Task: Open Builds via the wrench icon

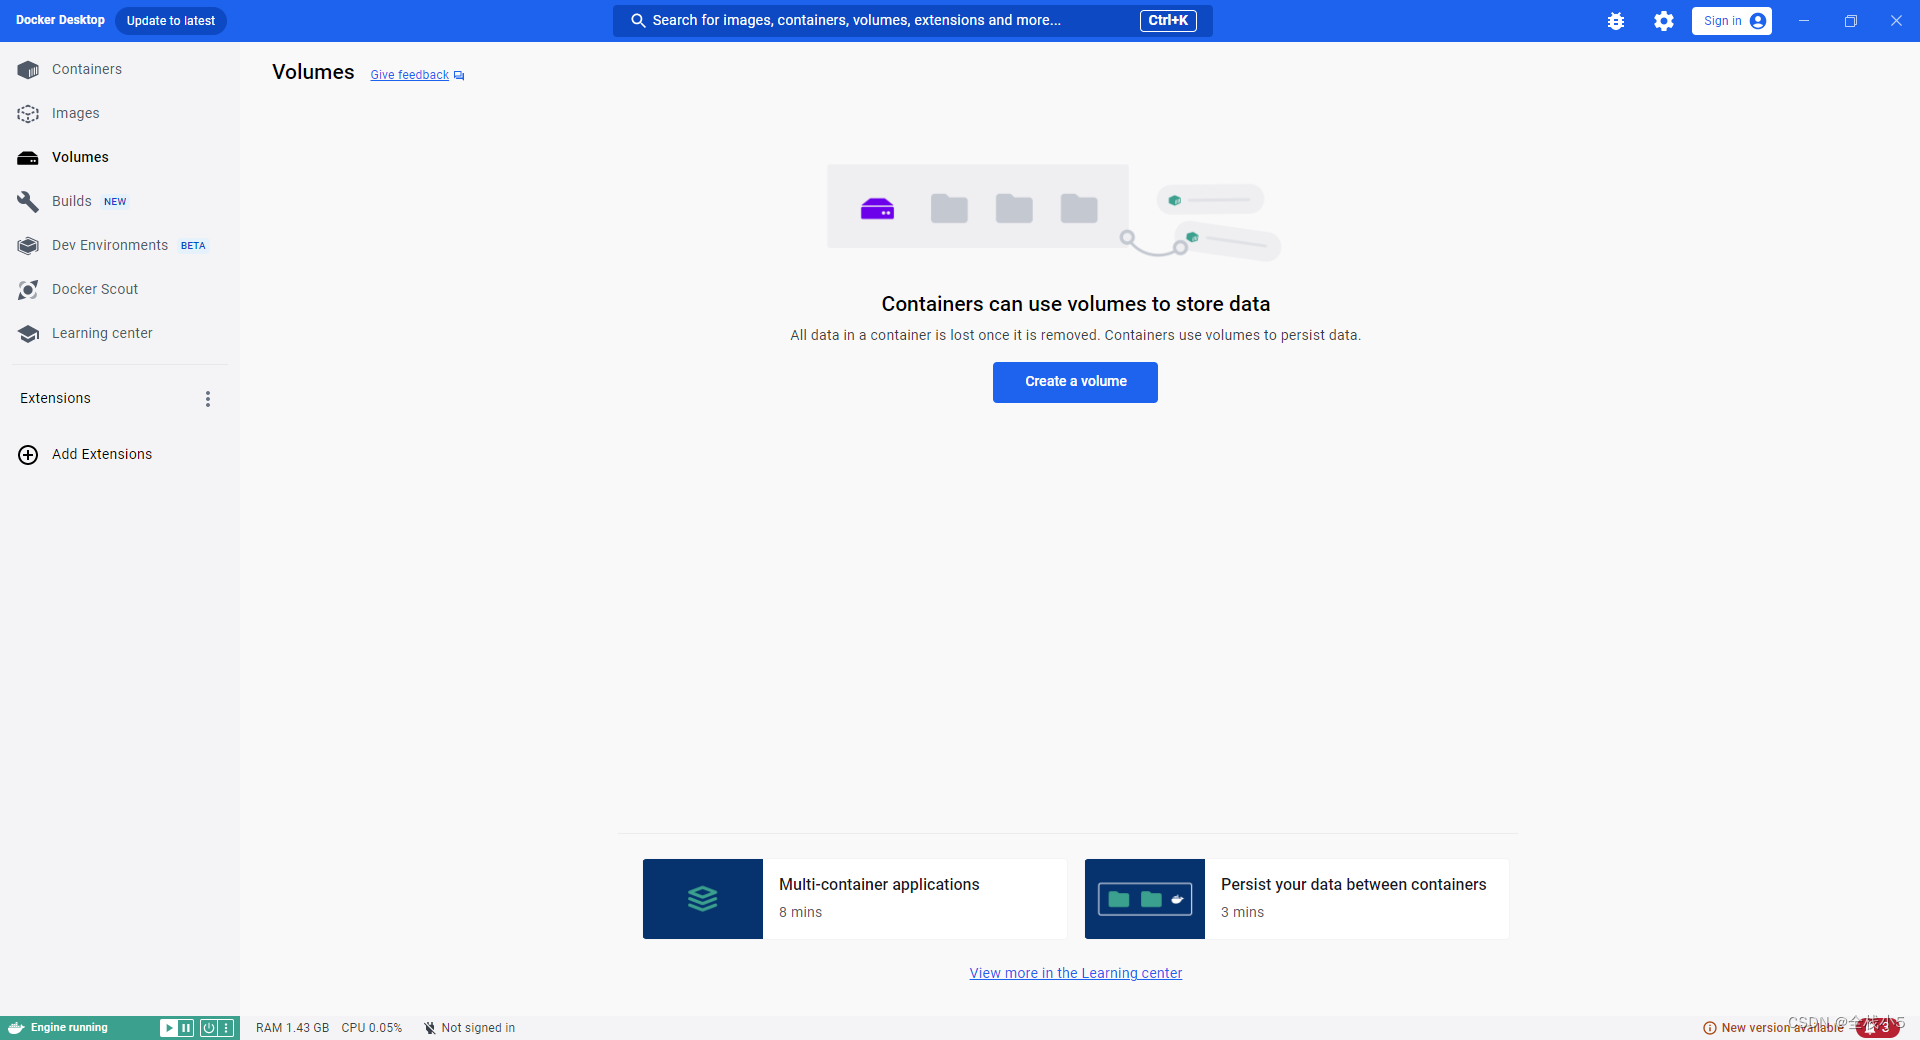Action: [28, 201]
